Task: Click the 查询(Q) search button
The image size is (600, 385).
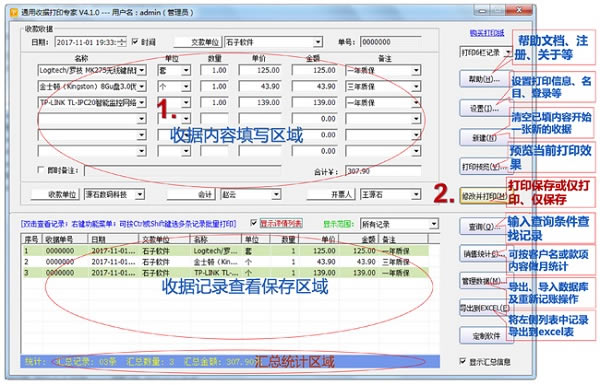Action: pyautogui.click(x=482, y=227)
